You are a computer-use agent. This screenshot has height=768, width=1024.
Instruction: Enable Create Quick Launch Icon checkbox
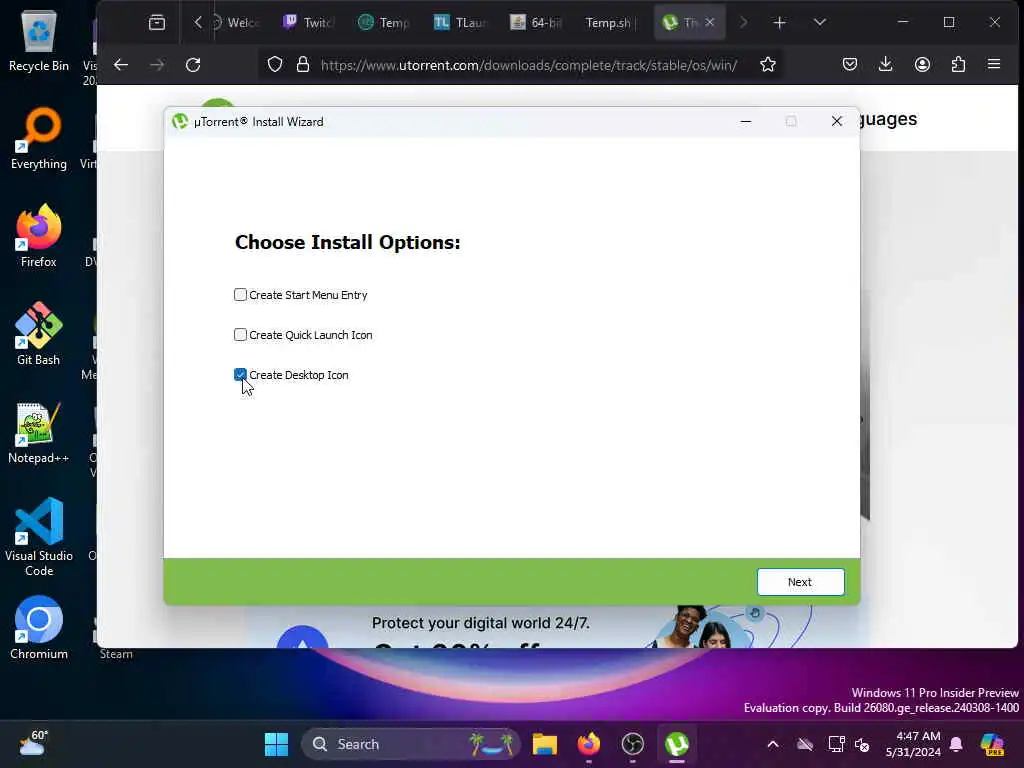point(240,334)
